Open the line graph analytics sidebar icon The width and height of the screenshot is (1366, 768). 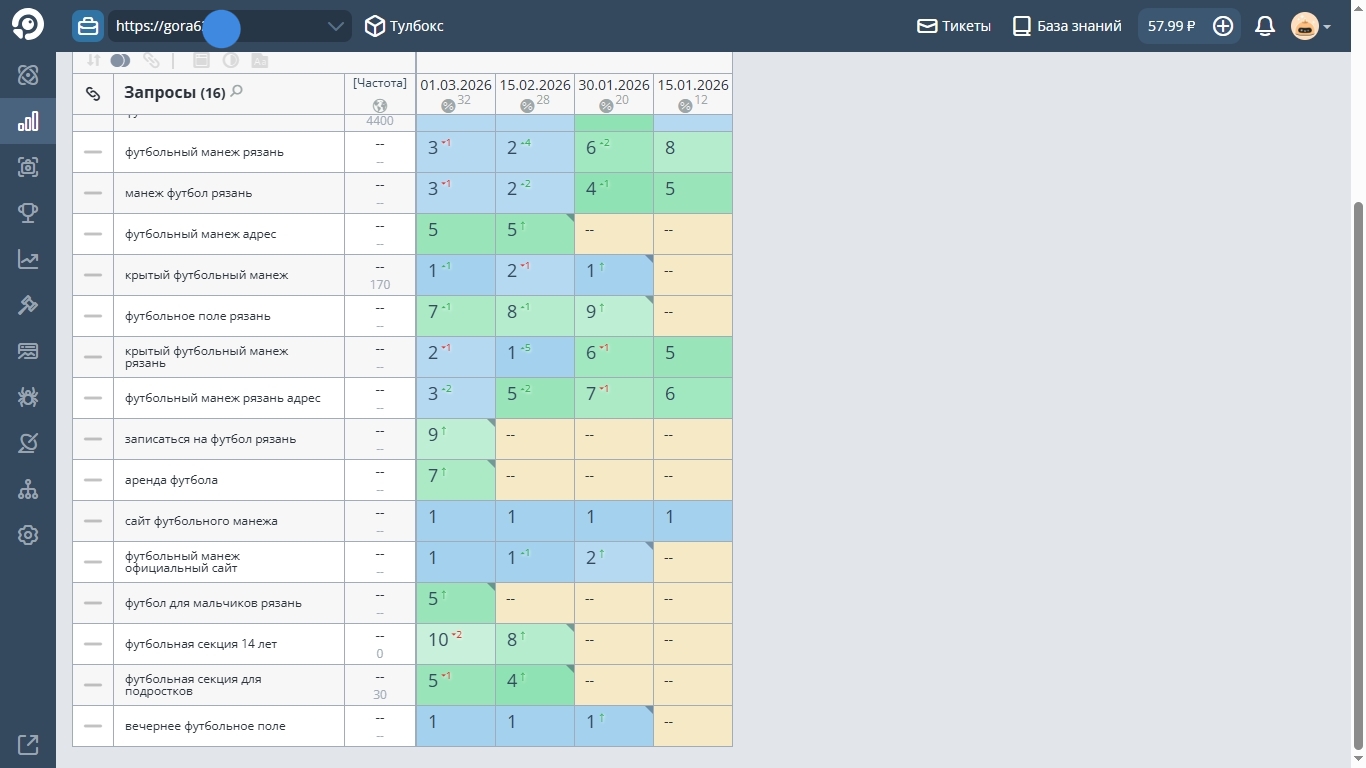coord(28,259)
